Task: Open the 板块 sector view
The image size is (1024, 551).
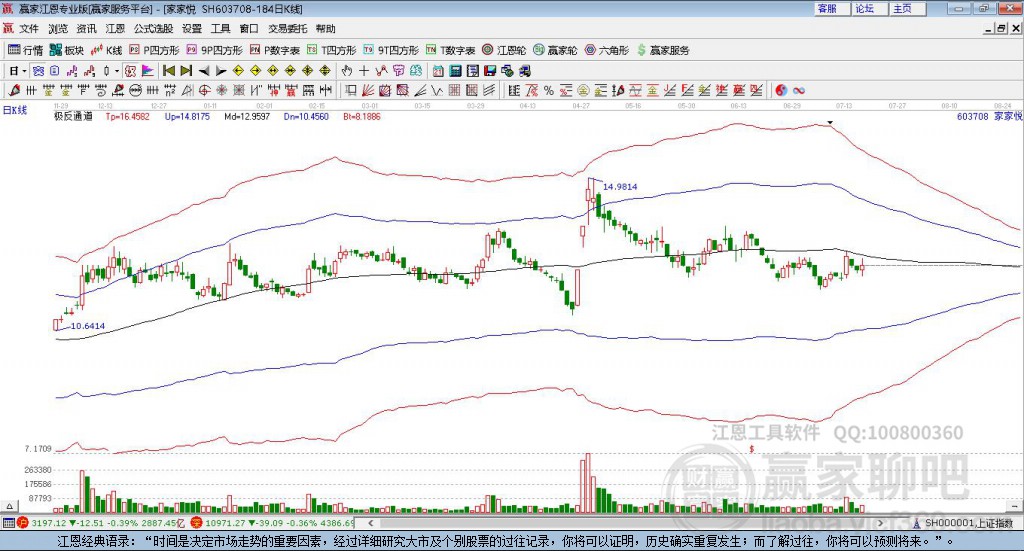Action: pyautogui.click(x=67, y=50)
